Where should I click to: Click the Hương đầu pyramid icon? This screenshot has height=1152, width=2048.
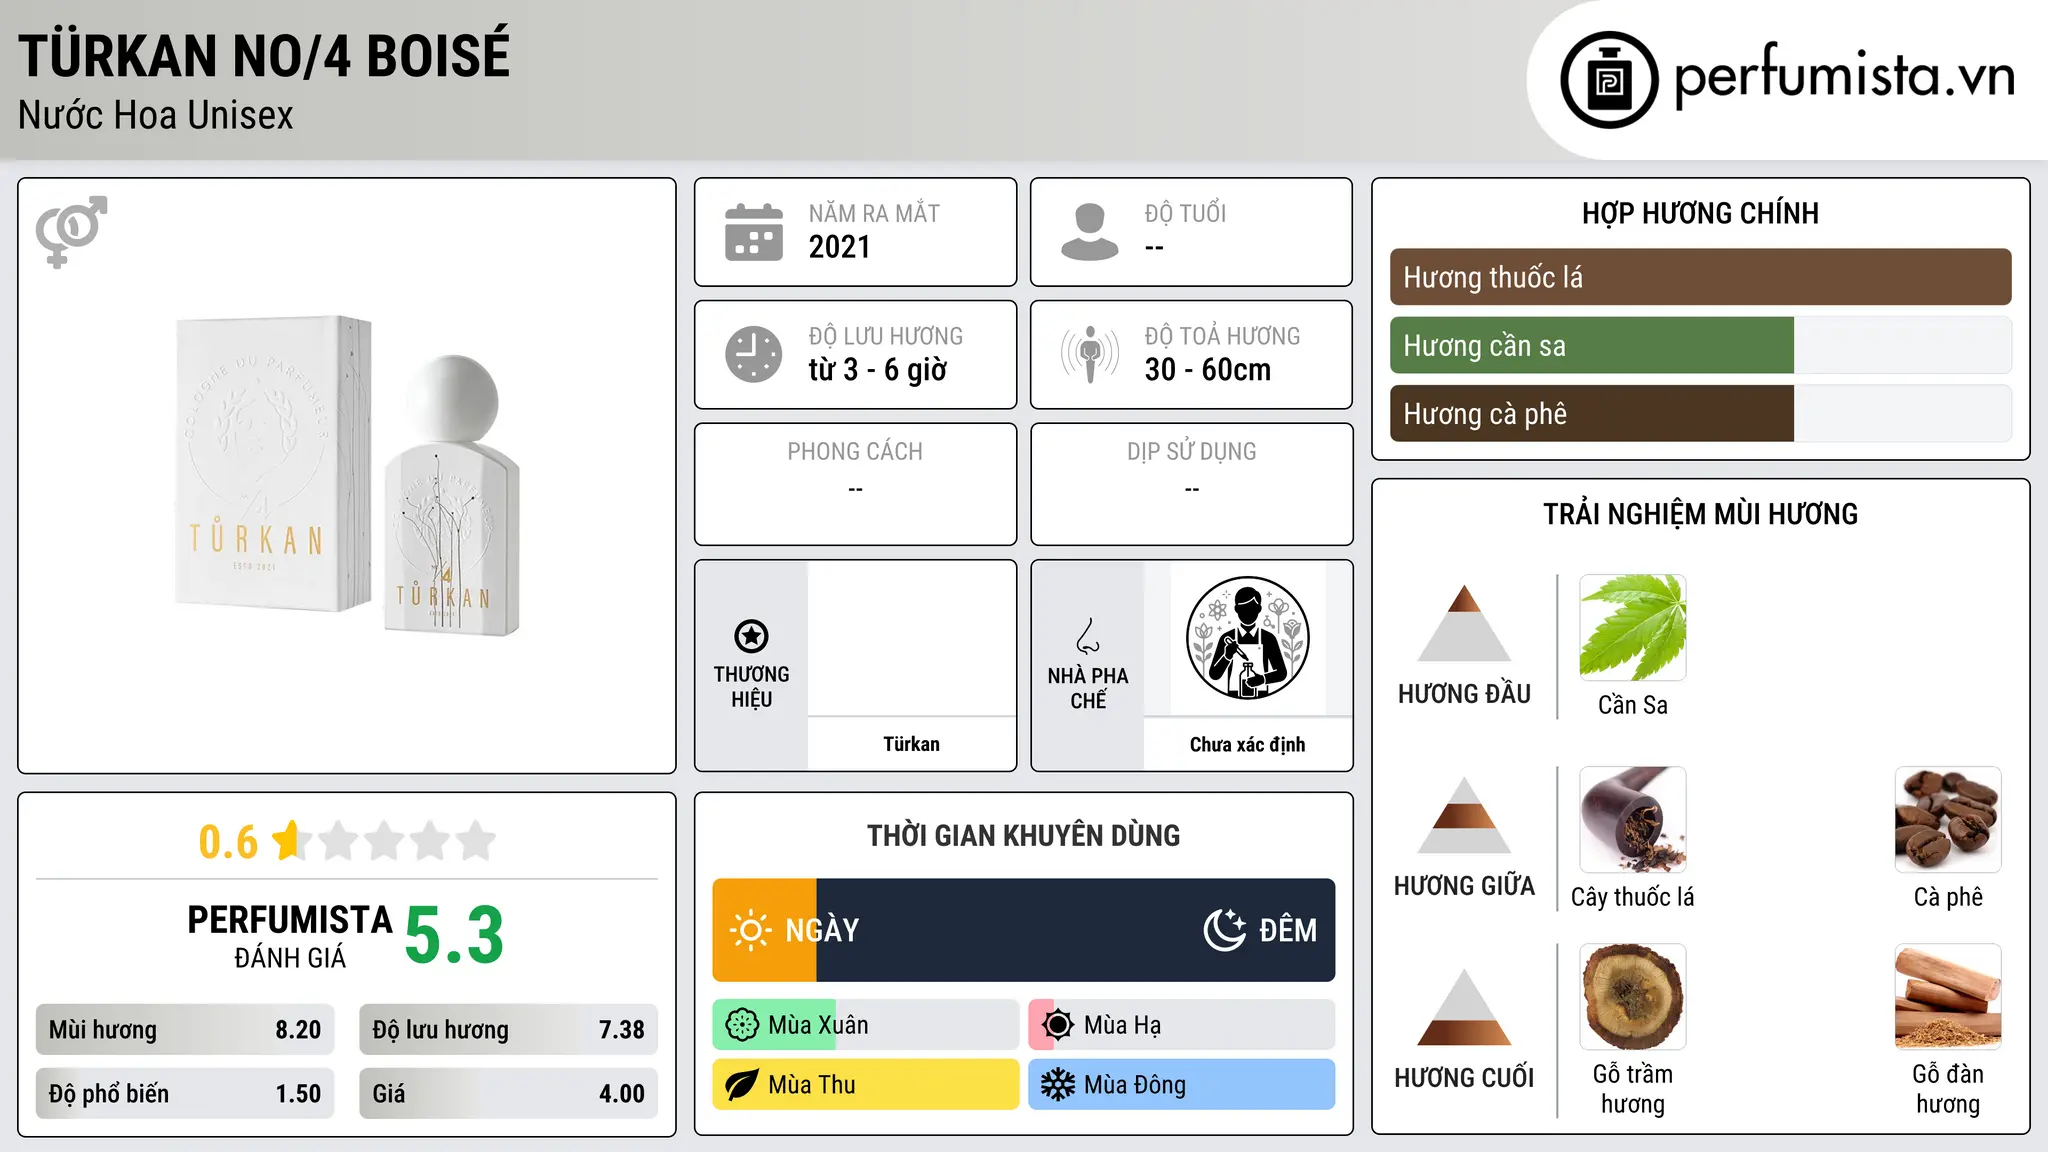[1464, 623]
